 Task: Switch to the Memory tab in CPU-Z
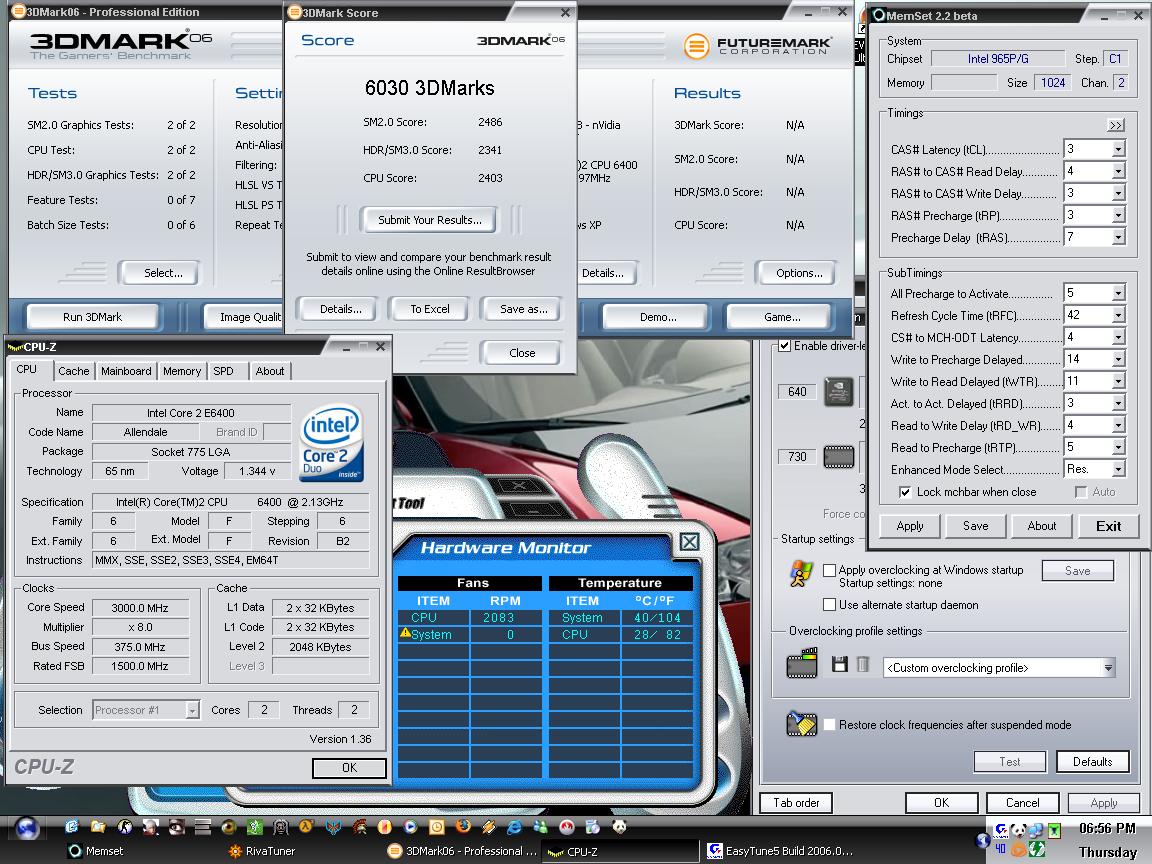point(182,371)
